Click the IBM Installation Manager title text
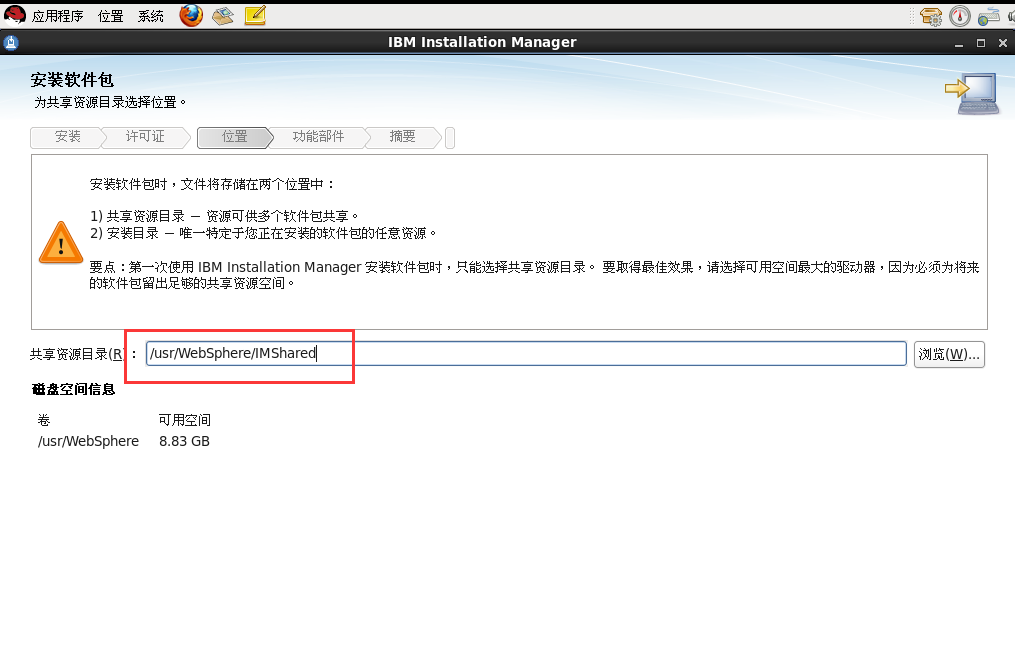Viewport: 1015px width, 648px height. [482, 42]
